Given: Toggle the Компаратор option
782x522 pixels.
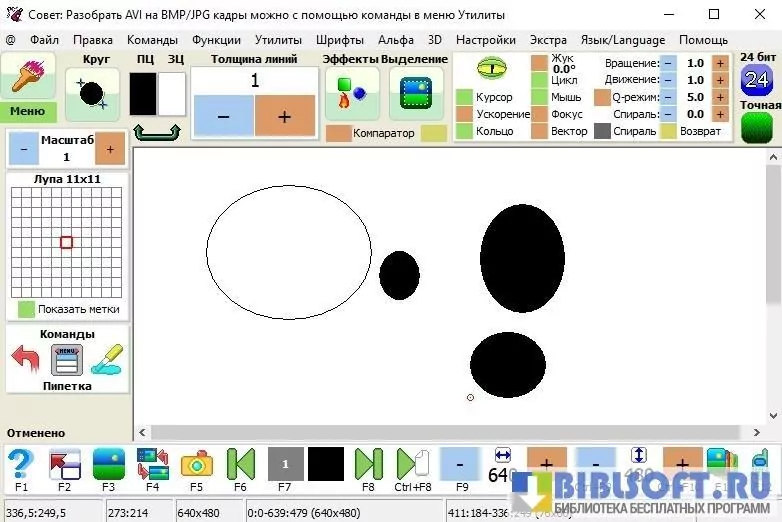Looking at the screenshot, I should (x=339, y=133).
